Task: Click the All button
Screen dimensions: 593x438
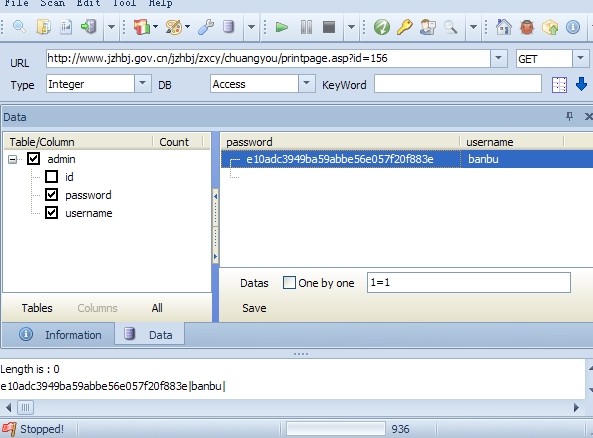Action: click(157, 308)
